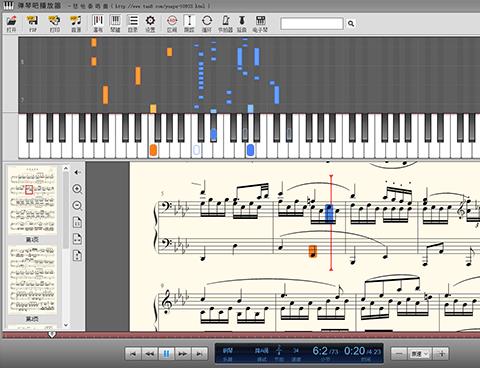480x368 pixels.
Task: Click the blue highlighted black piano key
Action: [214, 134]
